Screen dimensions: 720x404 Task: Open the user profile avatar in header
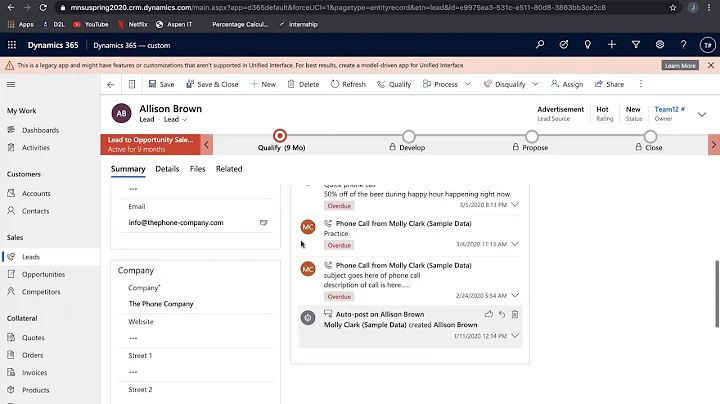pyautogui.click(x=708, y=45)
